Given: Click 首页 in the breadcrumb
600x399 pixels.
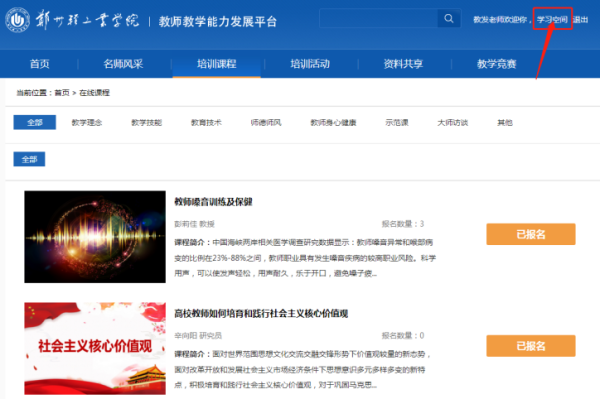Looking at the screenshot, I should pyautogui.click(x=62, y=93).
